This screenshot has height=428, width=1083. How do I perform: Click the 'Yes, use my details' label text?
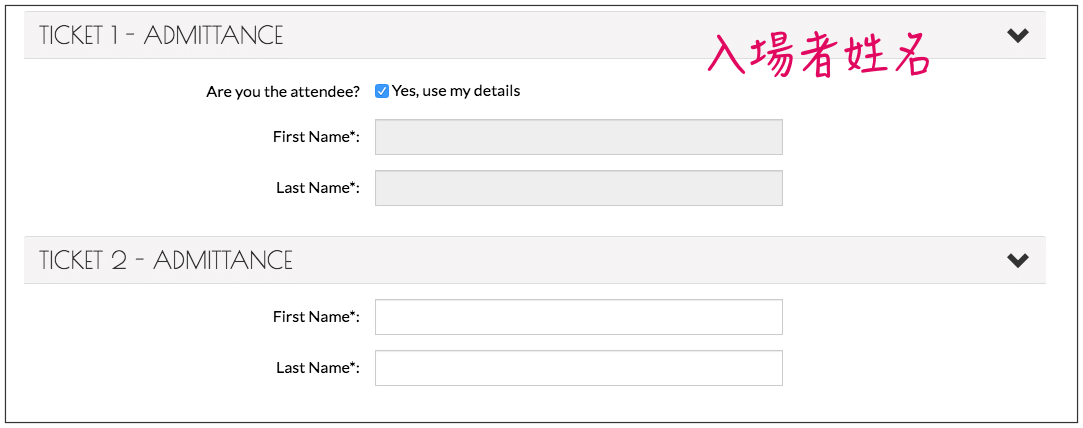(456, 91)
